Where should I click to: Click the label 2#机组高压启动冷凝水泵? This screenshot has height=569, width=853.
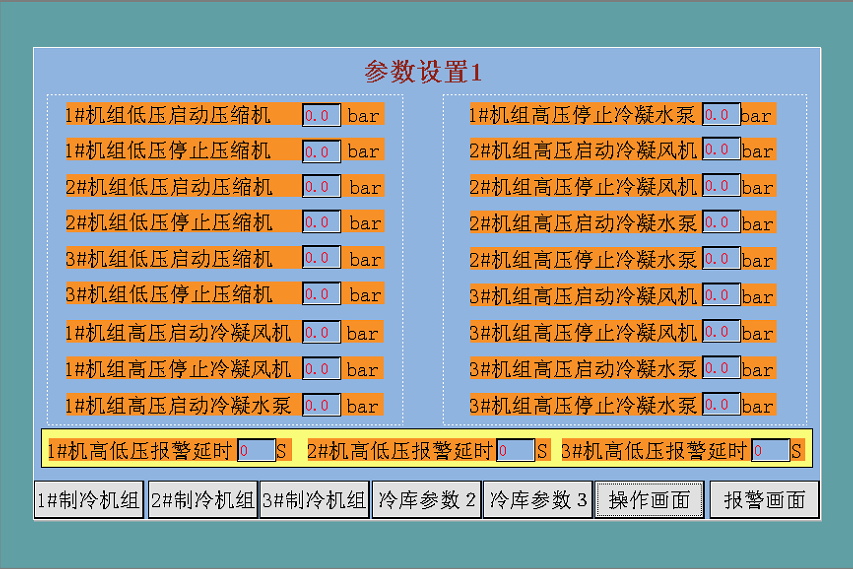[x=583, y=223]
